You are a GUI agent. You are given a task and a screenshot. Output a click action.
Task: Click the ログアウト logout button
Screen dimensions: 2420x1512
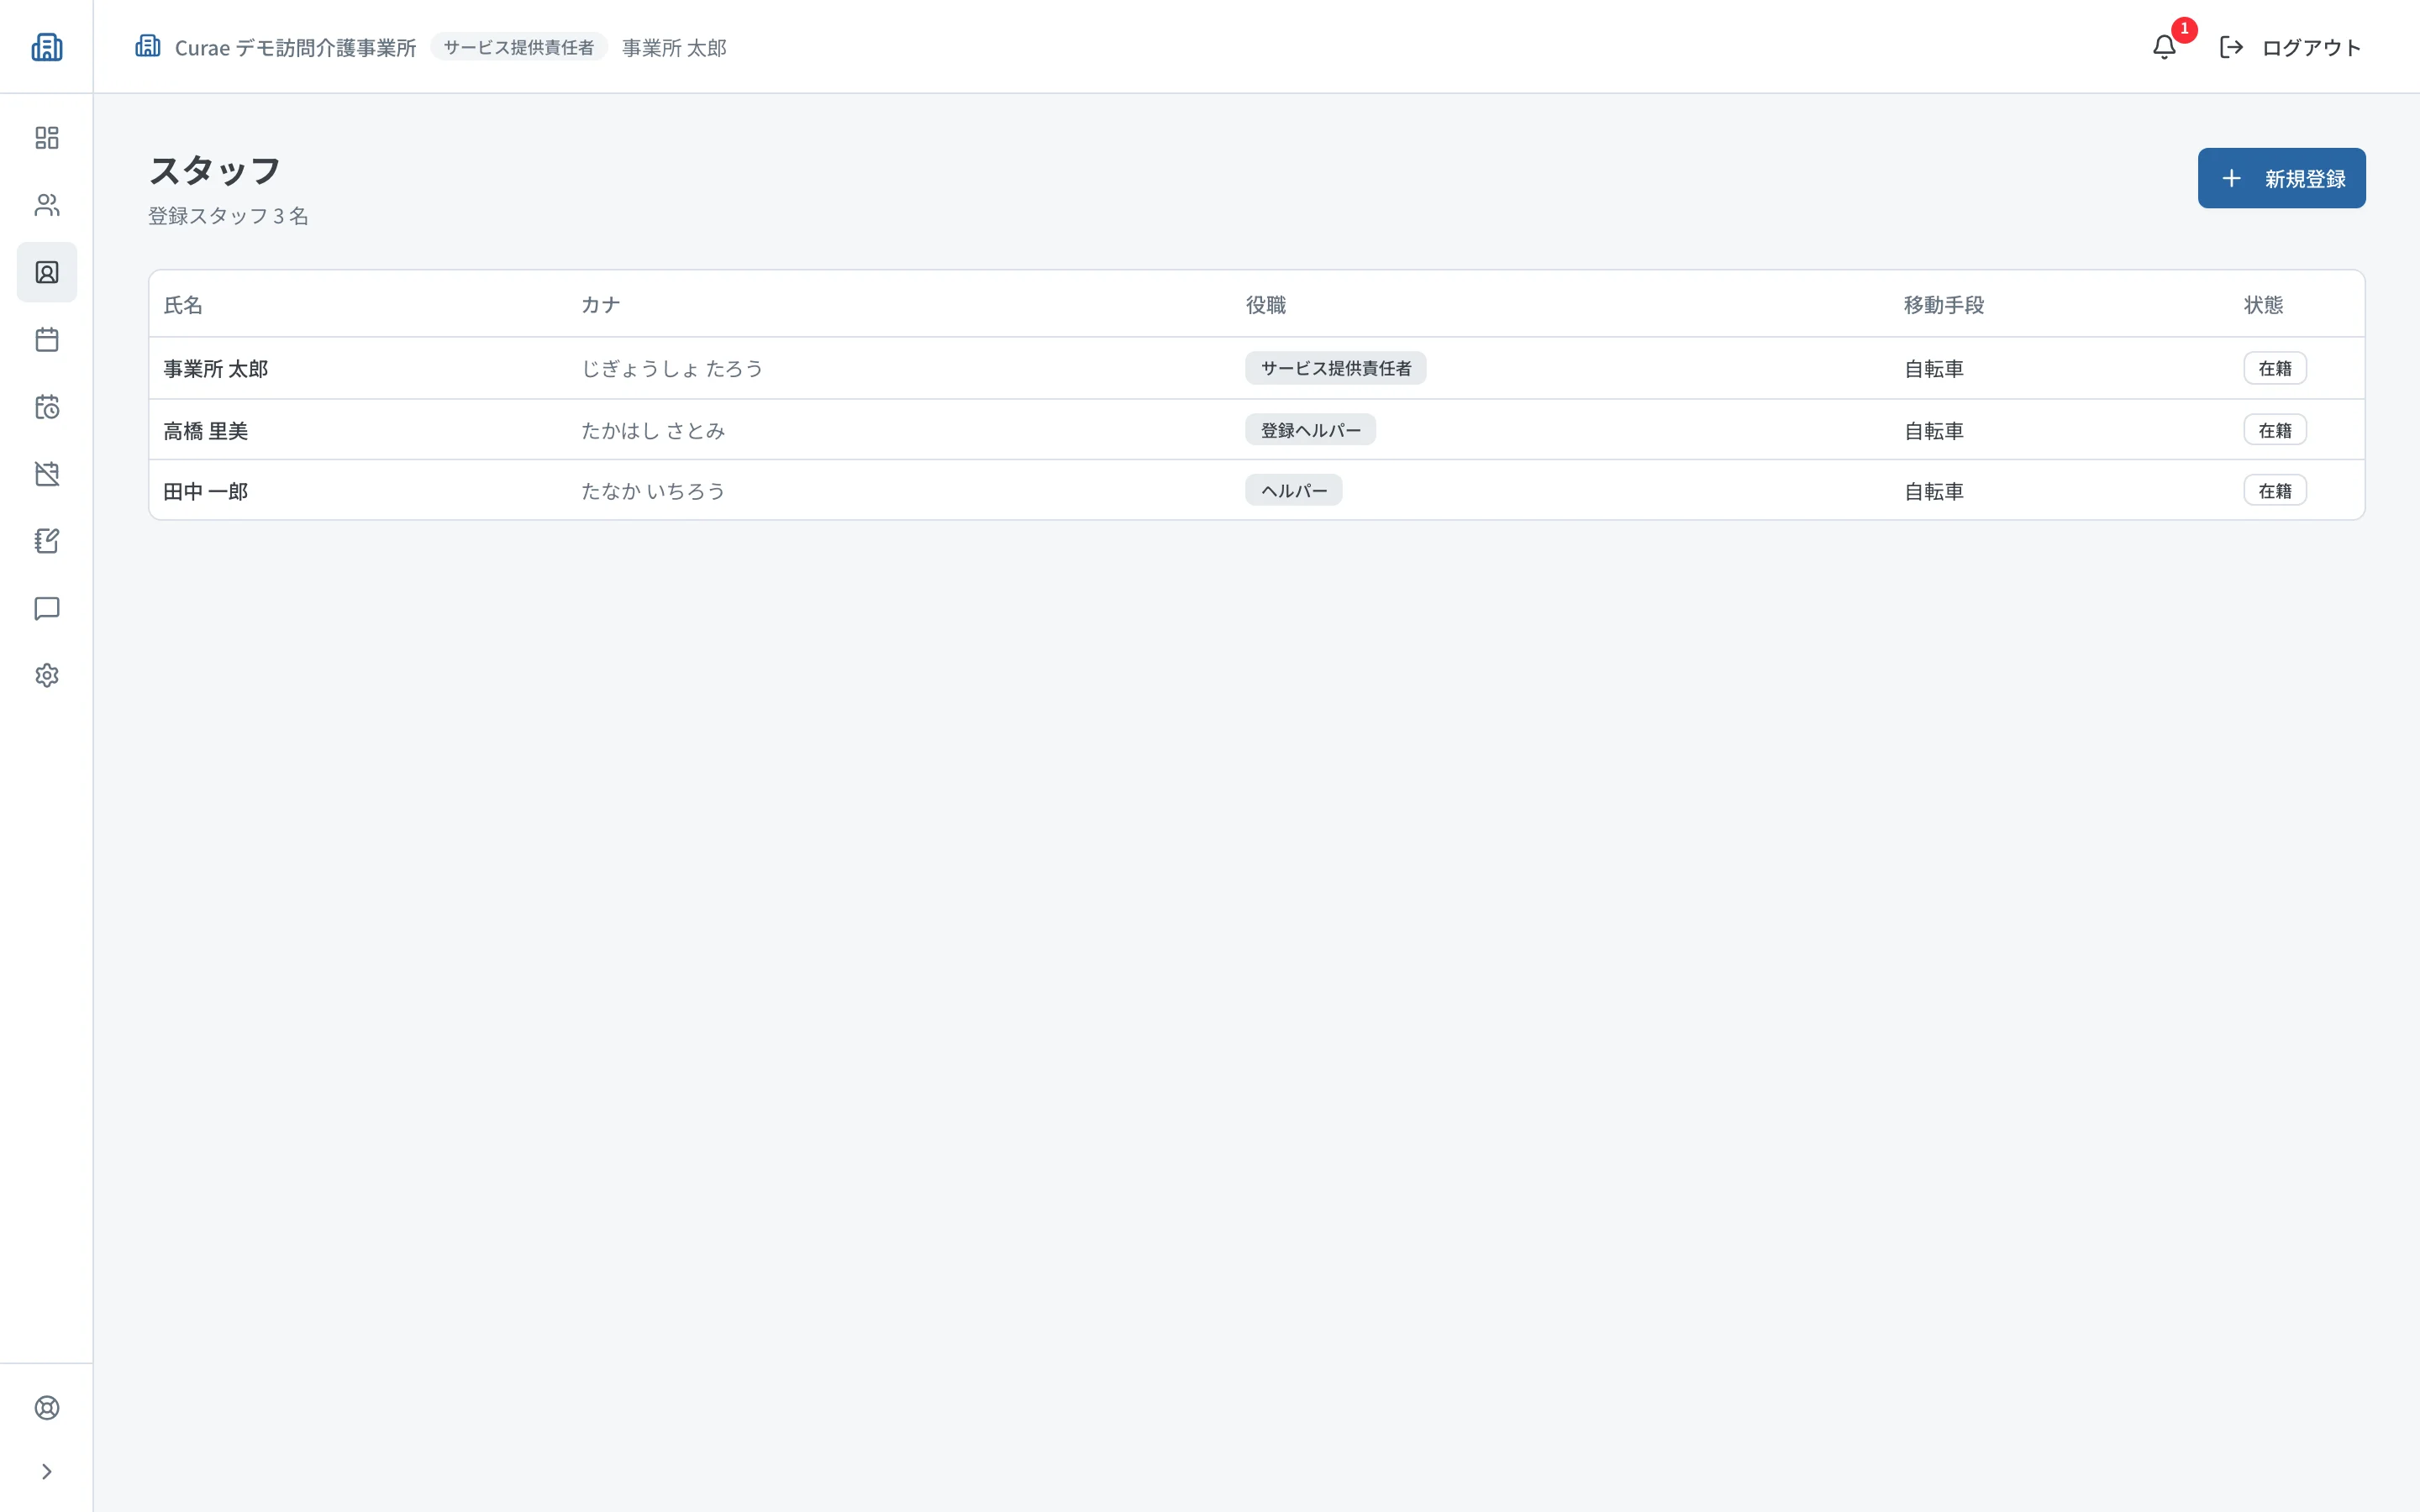[x=2290, y=47]
